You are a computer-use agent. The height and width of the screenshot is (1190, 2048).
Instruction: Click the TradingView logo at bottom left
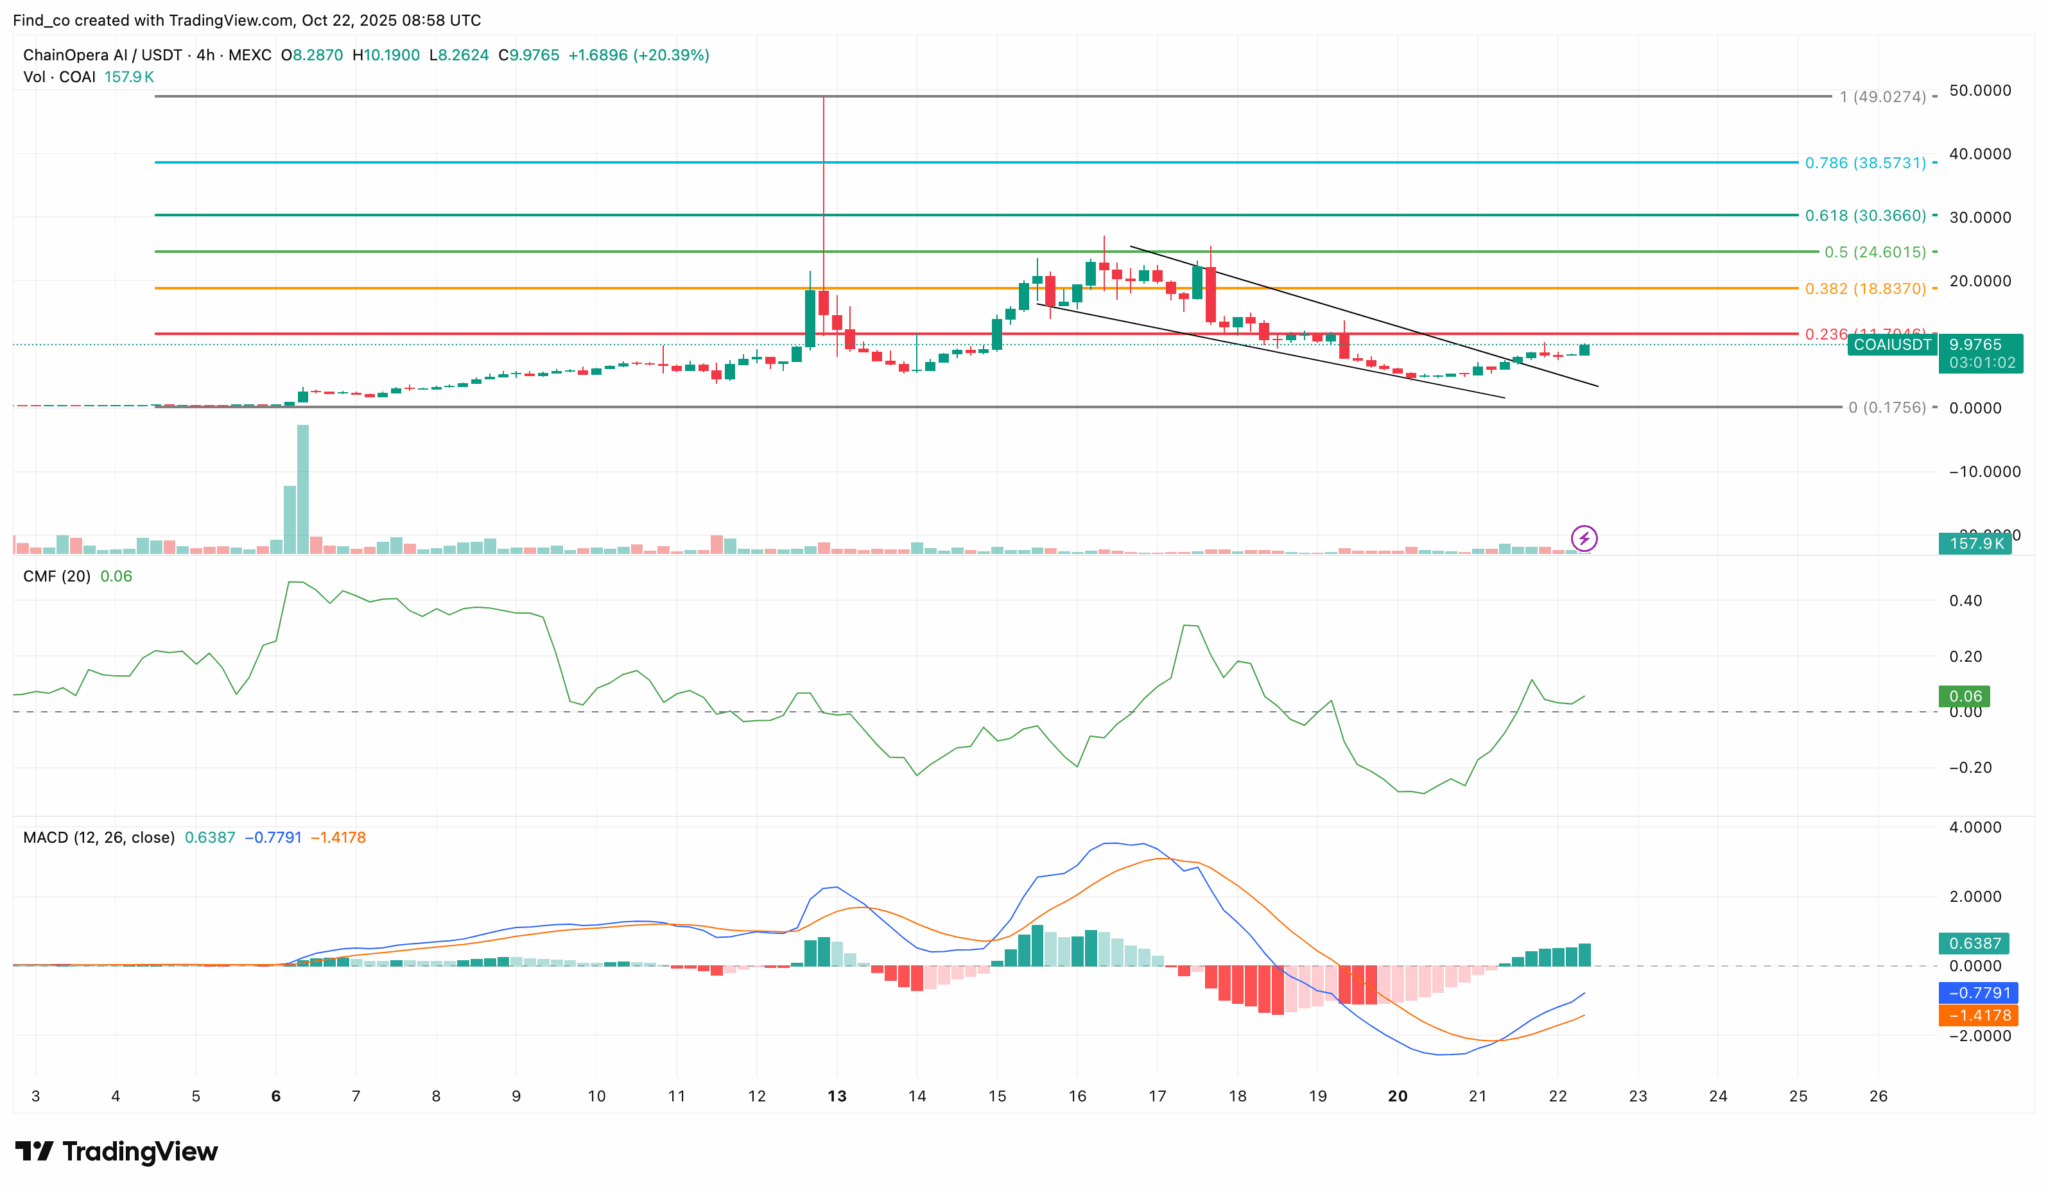pyautogui.click(x=115, y=1152)
